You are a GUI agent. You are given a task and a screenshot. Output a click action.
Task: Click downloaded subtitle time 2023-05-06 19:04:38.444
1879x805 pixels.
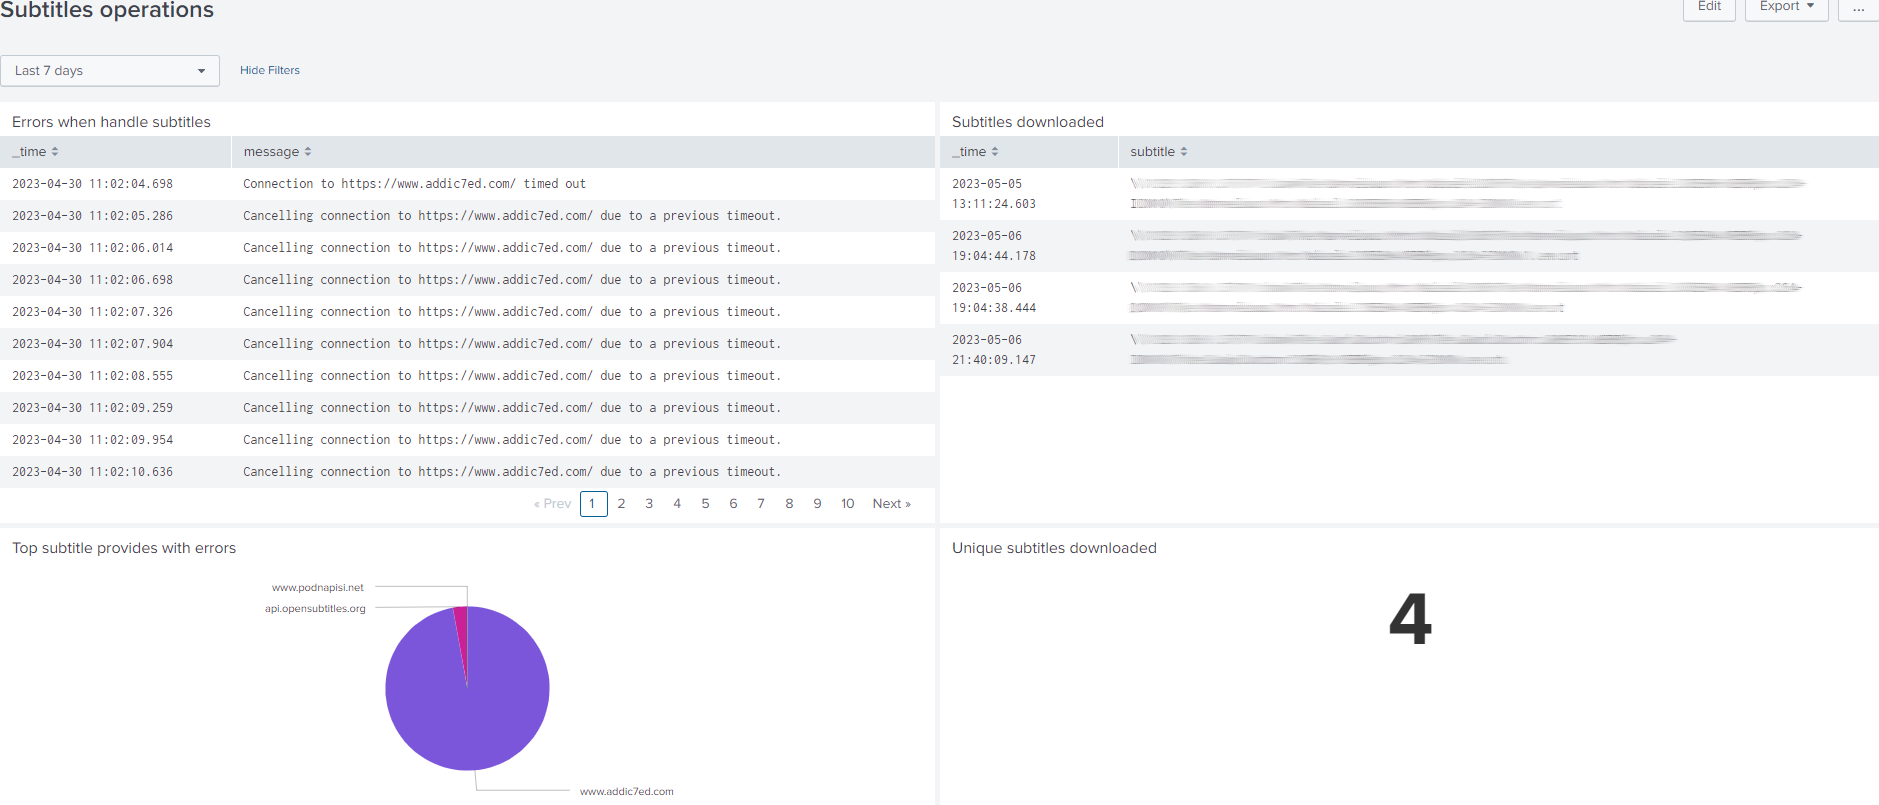point(994,298)
